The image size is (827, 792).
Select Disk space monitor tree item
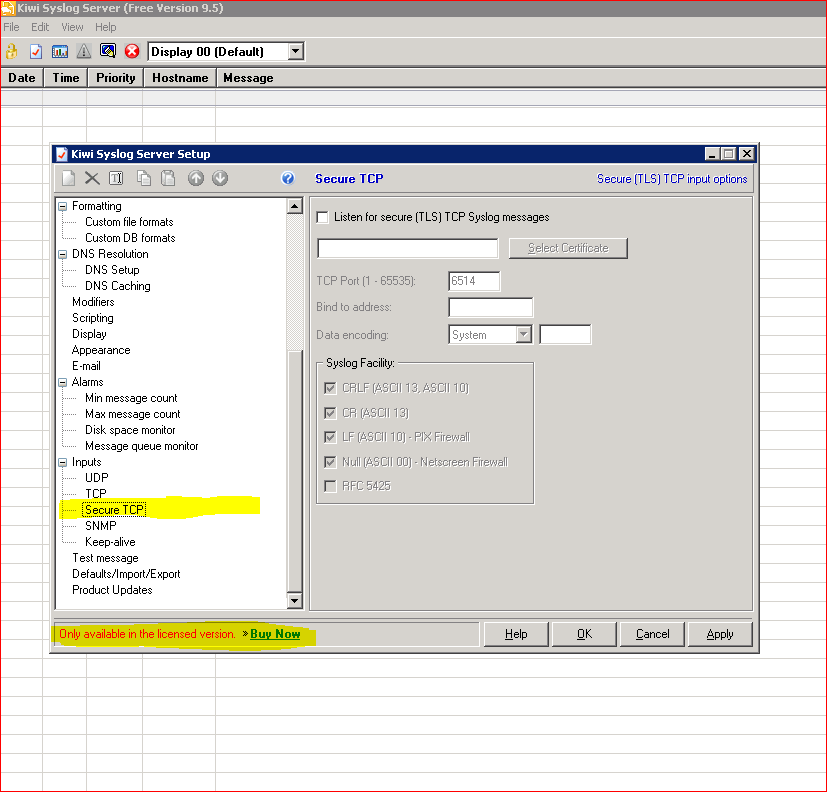(130, 430)
